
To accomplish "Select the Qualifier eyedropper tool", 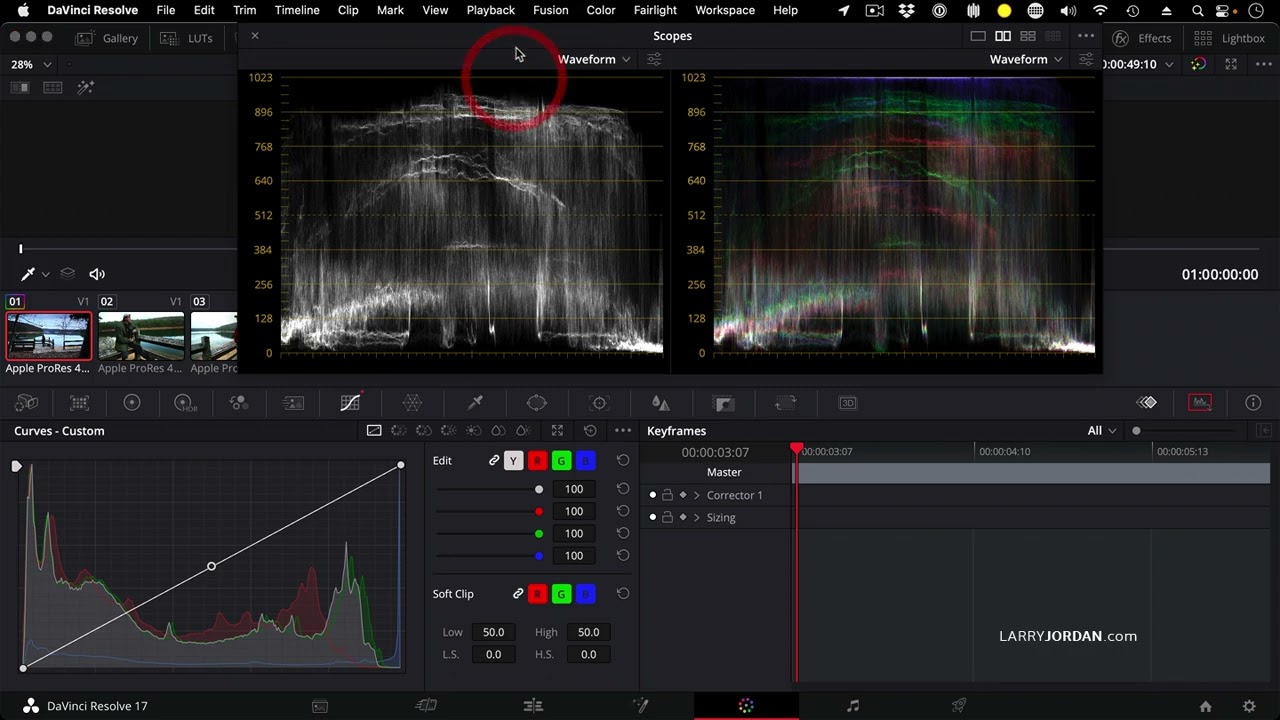I will [x=475, y=403].
